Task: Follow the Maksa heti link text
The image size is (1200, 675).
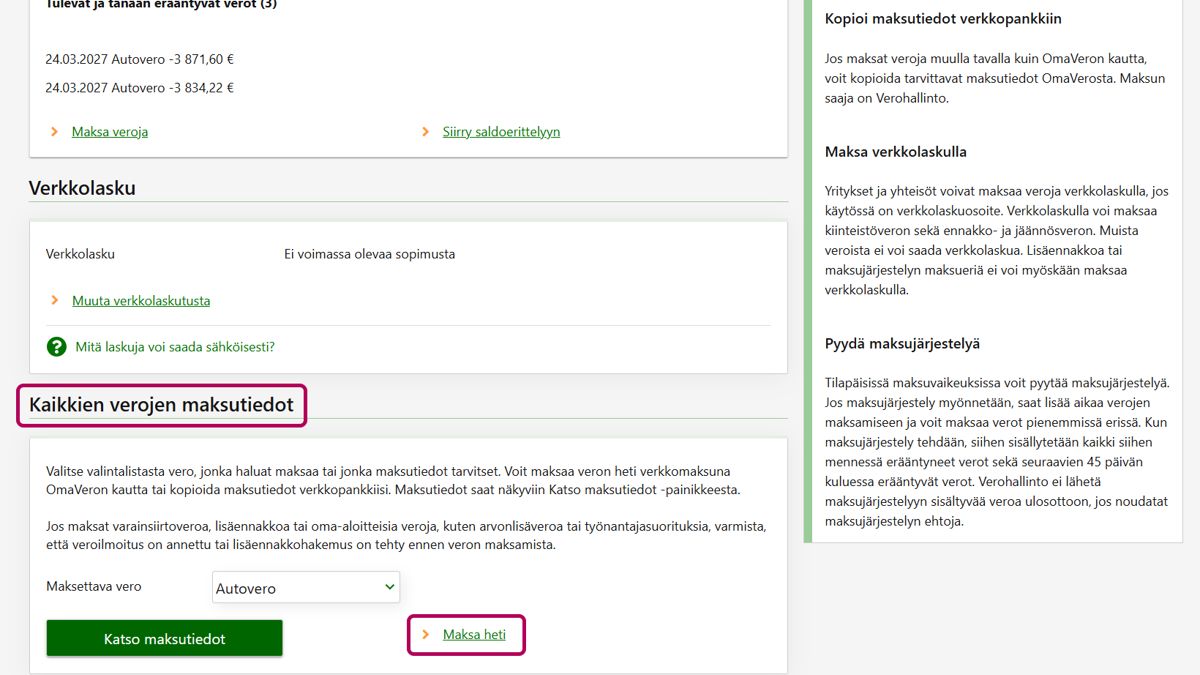Action: click(x=474, y=635)
